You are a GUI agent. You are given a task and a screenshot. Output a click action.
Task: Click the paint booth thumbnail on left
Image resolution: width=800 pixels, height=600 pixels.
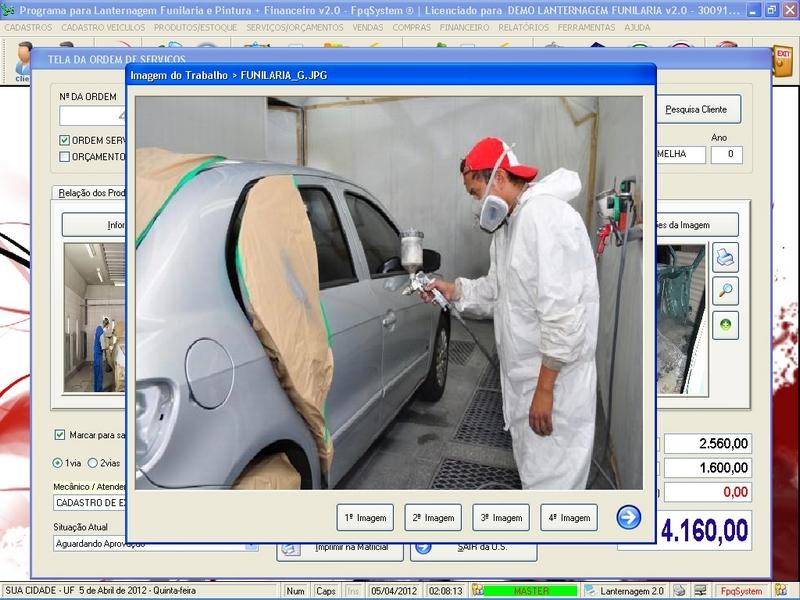point(94,317)
